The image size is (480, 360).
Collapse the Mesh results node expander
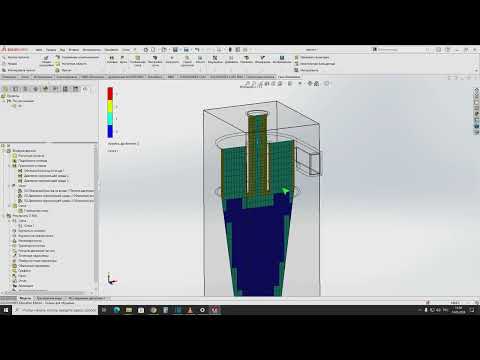click(x=9, y=221)
